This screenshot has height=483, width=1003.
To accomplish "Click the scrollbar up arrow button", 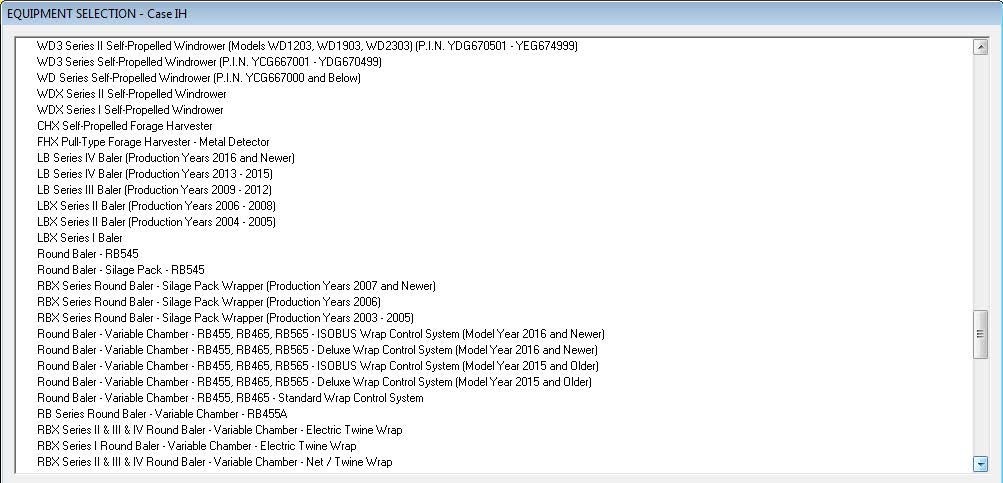I will [980, 47].
